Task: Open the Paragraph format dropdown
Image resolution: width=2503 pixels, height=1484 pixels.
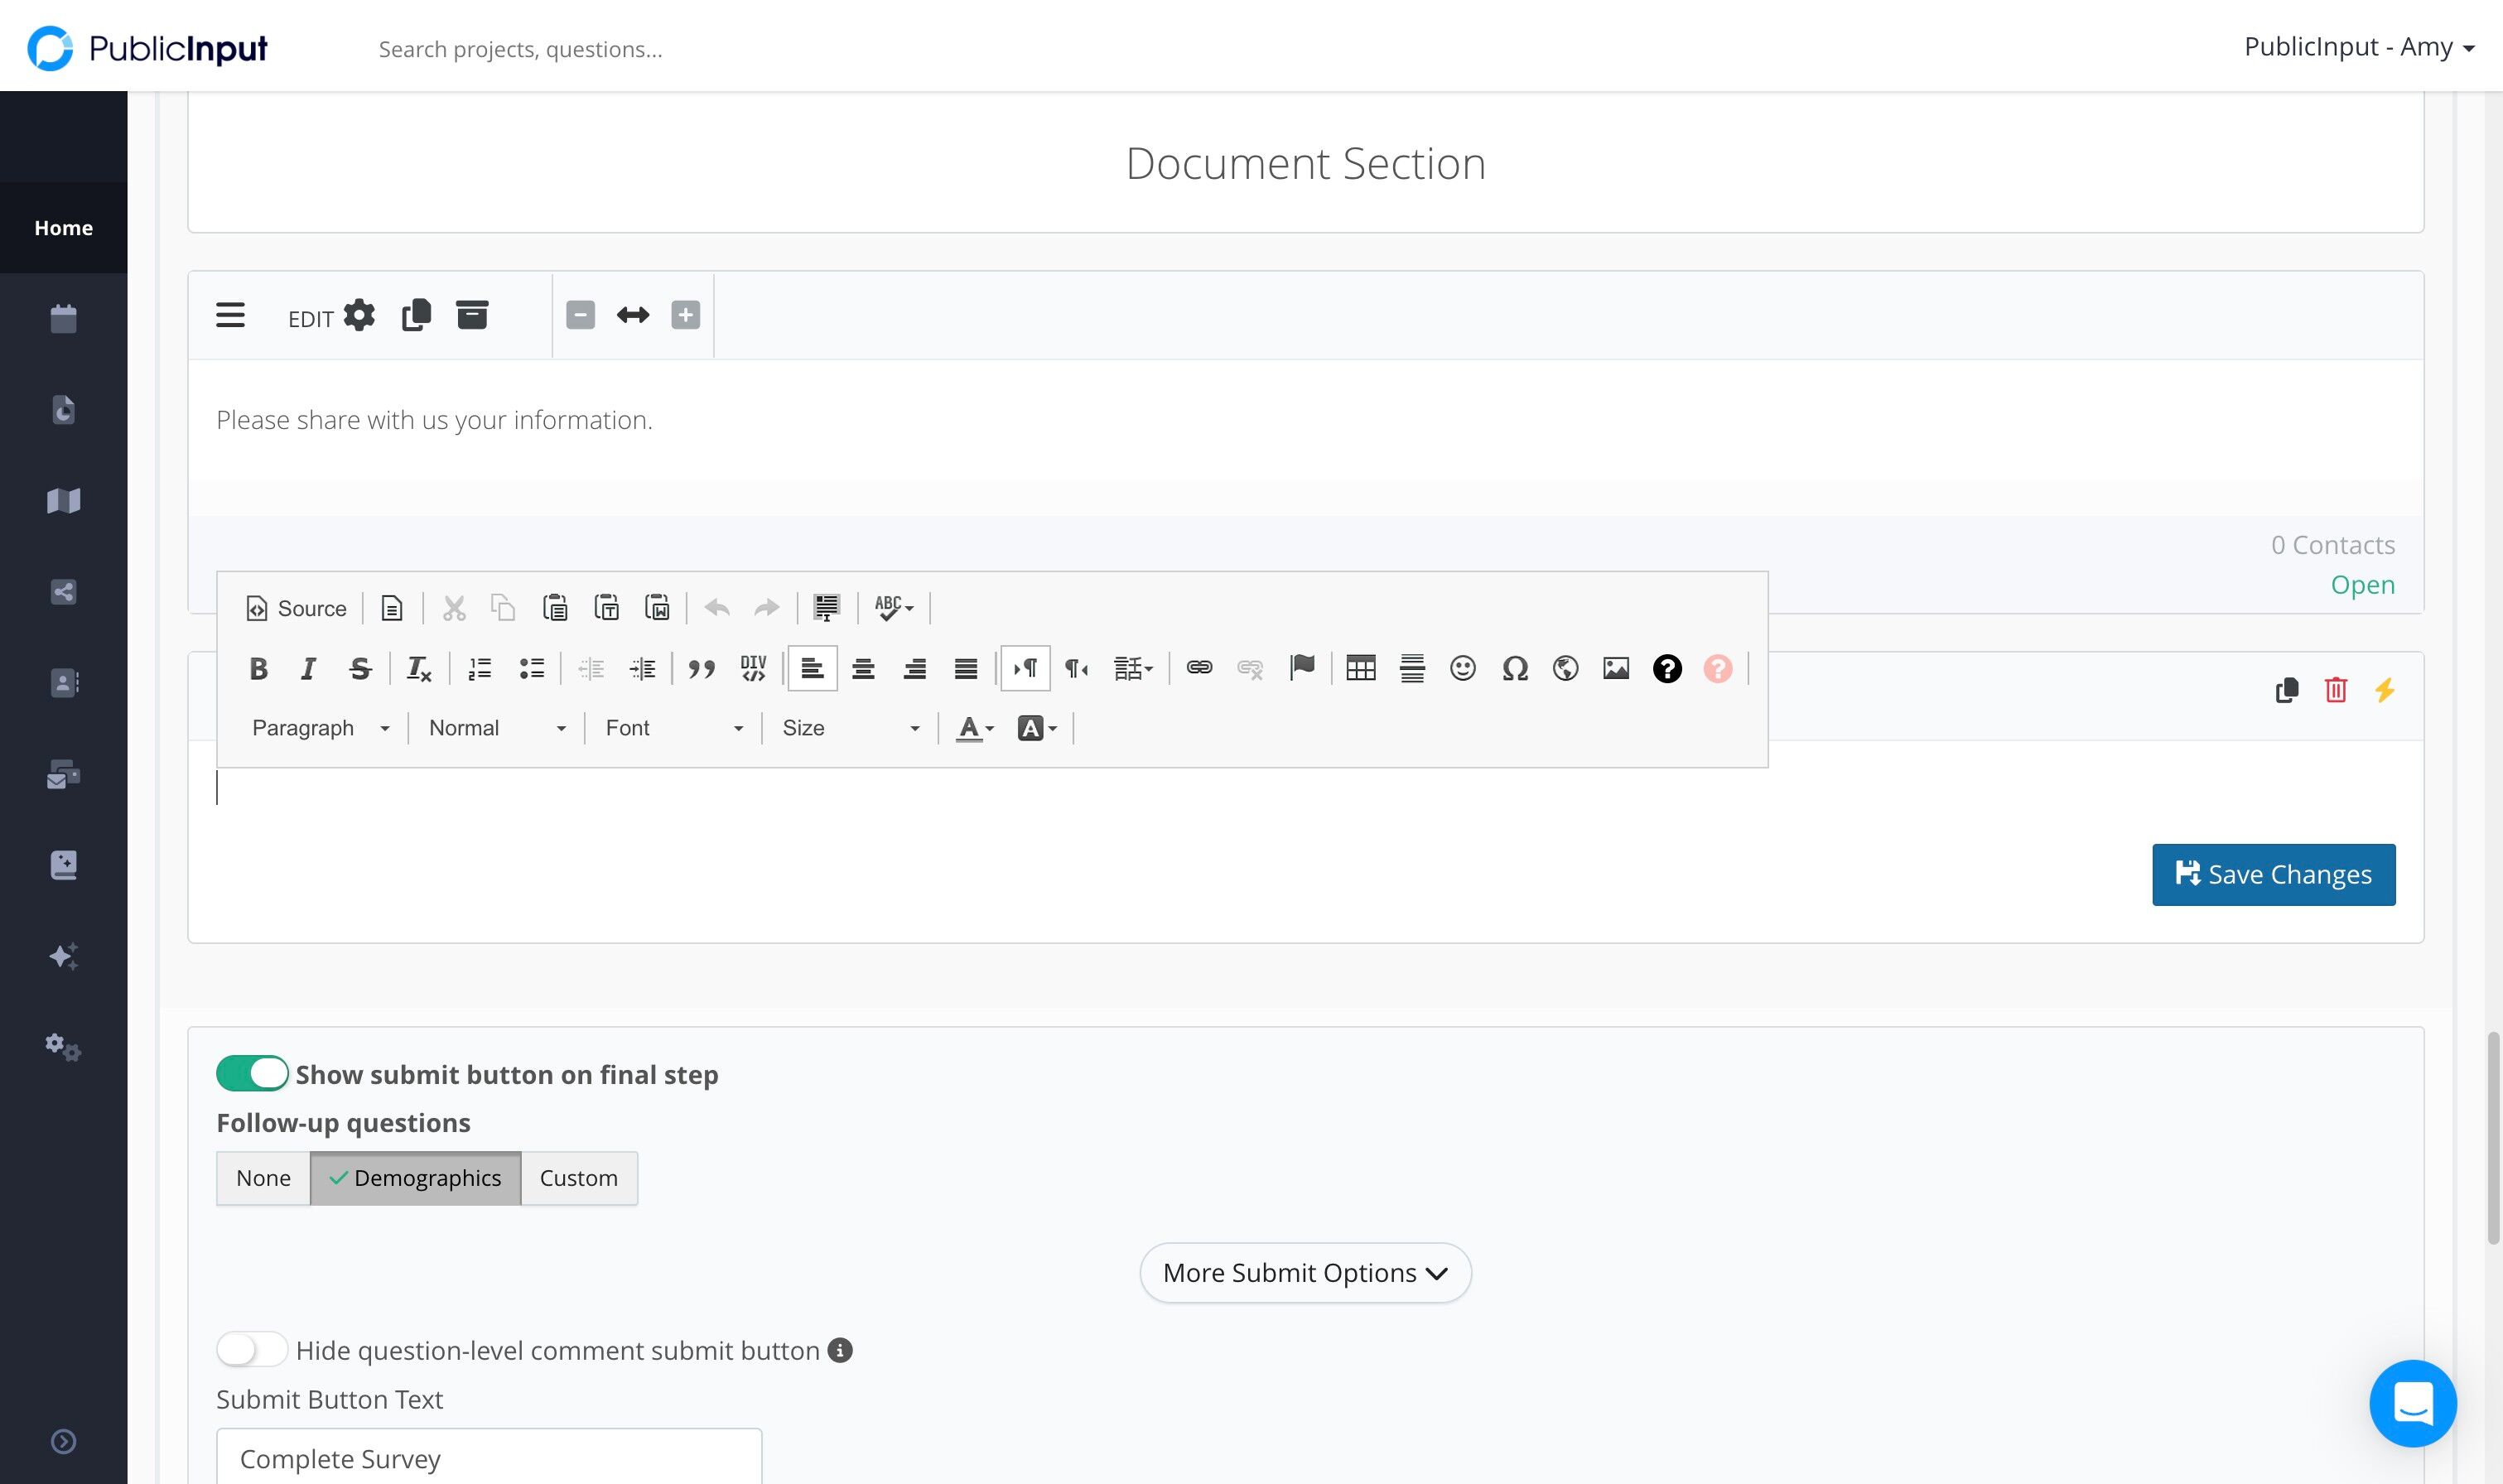Action: point(320,728)
